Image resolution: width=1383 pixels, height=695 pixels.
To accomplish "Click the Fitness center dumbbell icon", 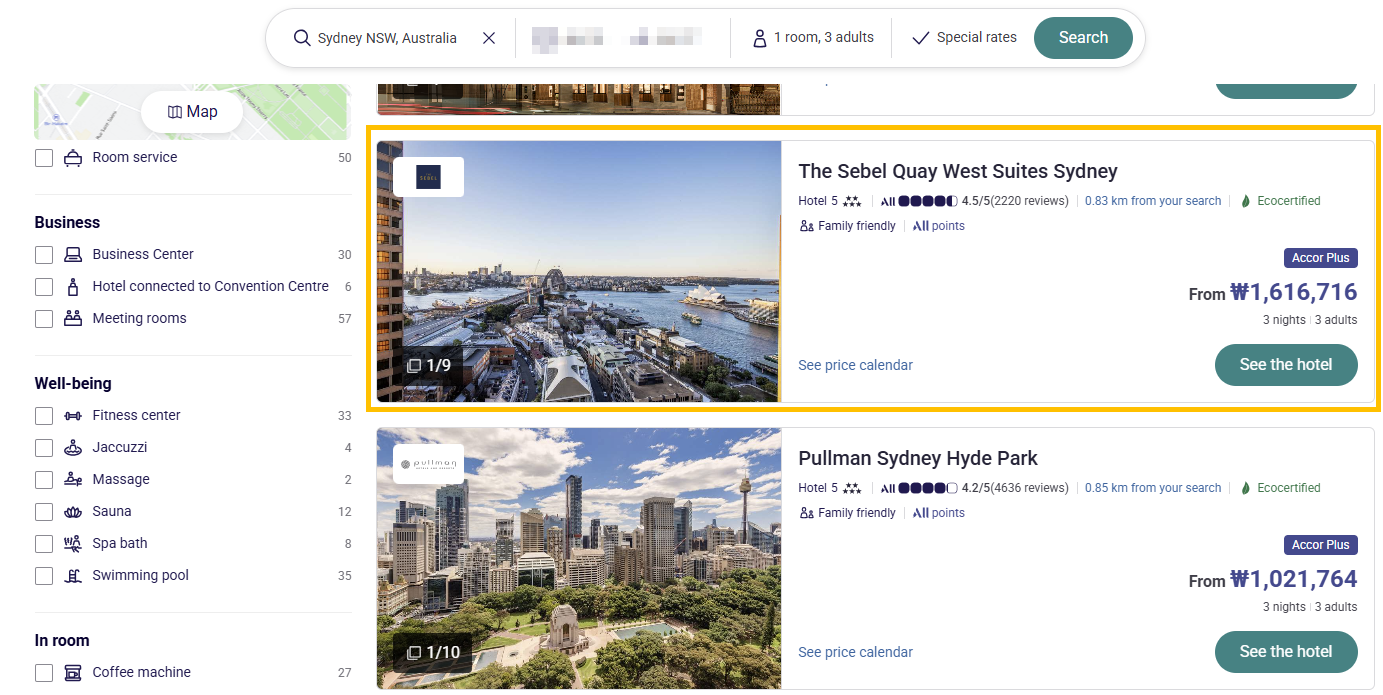I will coord(73,416).
